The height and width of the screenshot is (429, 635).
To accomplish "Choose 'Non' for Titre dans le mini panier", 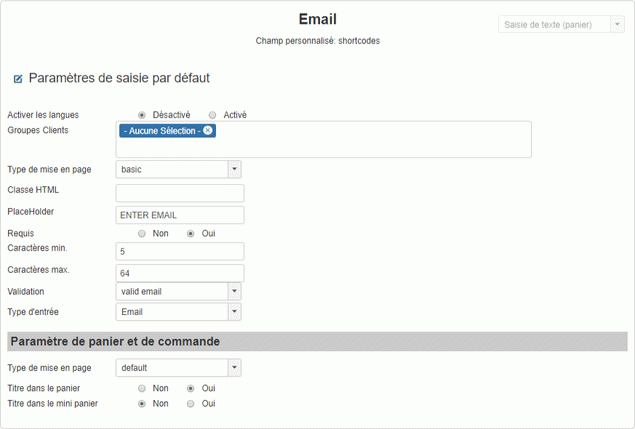I will click(142, 404).
